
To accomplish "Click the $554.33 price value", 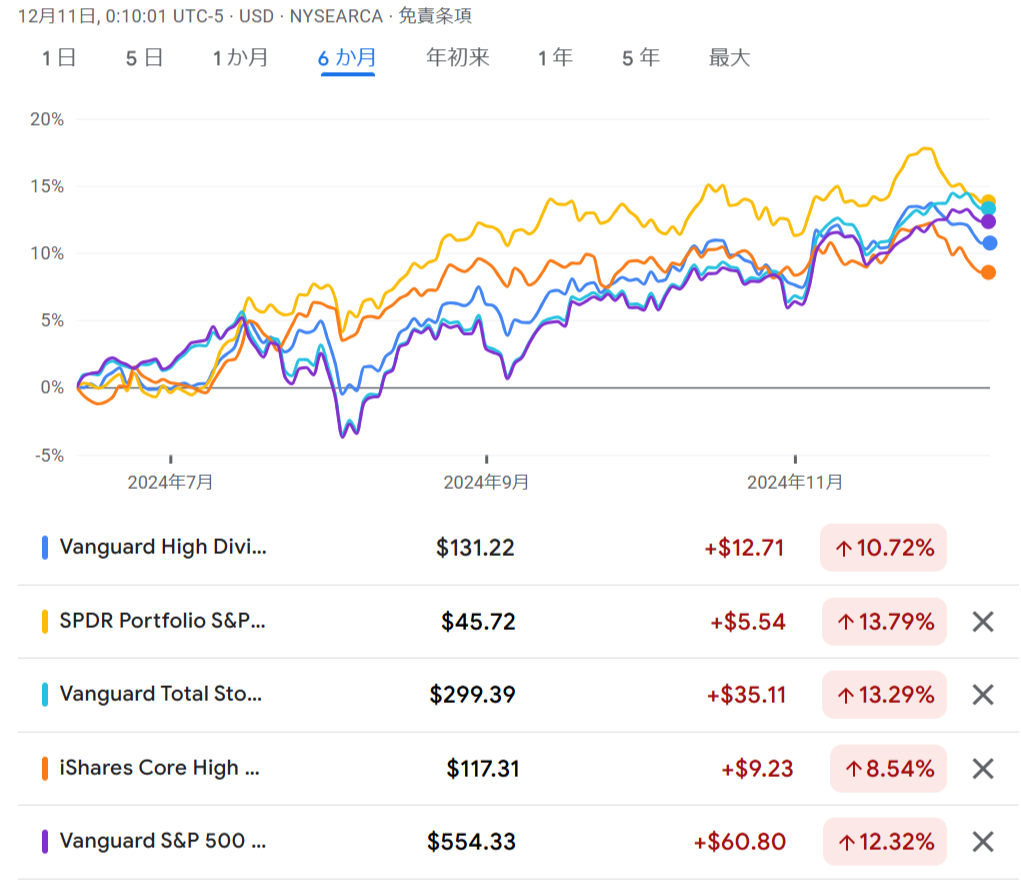I will pyautogui.click(x=471, y=842).
